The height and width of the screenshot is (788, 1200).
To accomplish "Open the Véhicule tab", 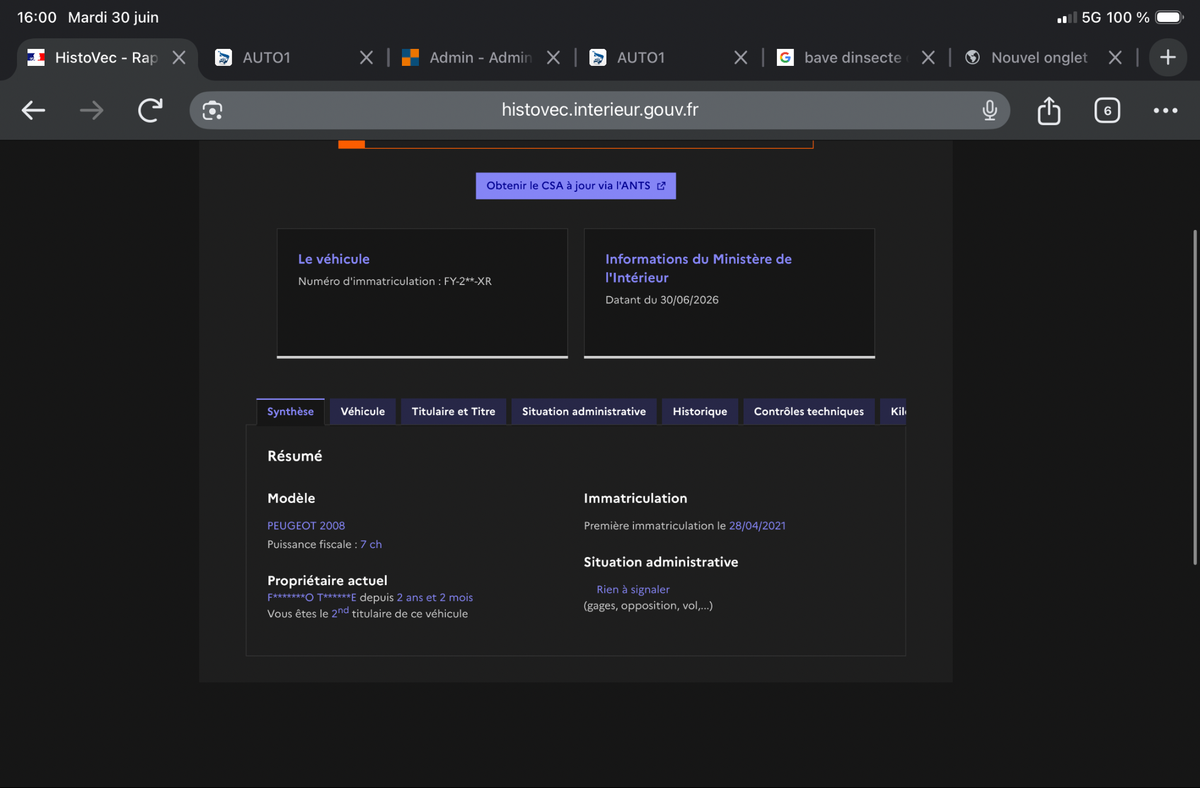I will [362, 411].
